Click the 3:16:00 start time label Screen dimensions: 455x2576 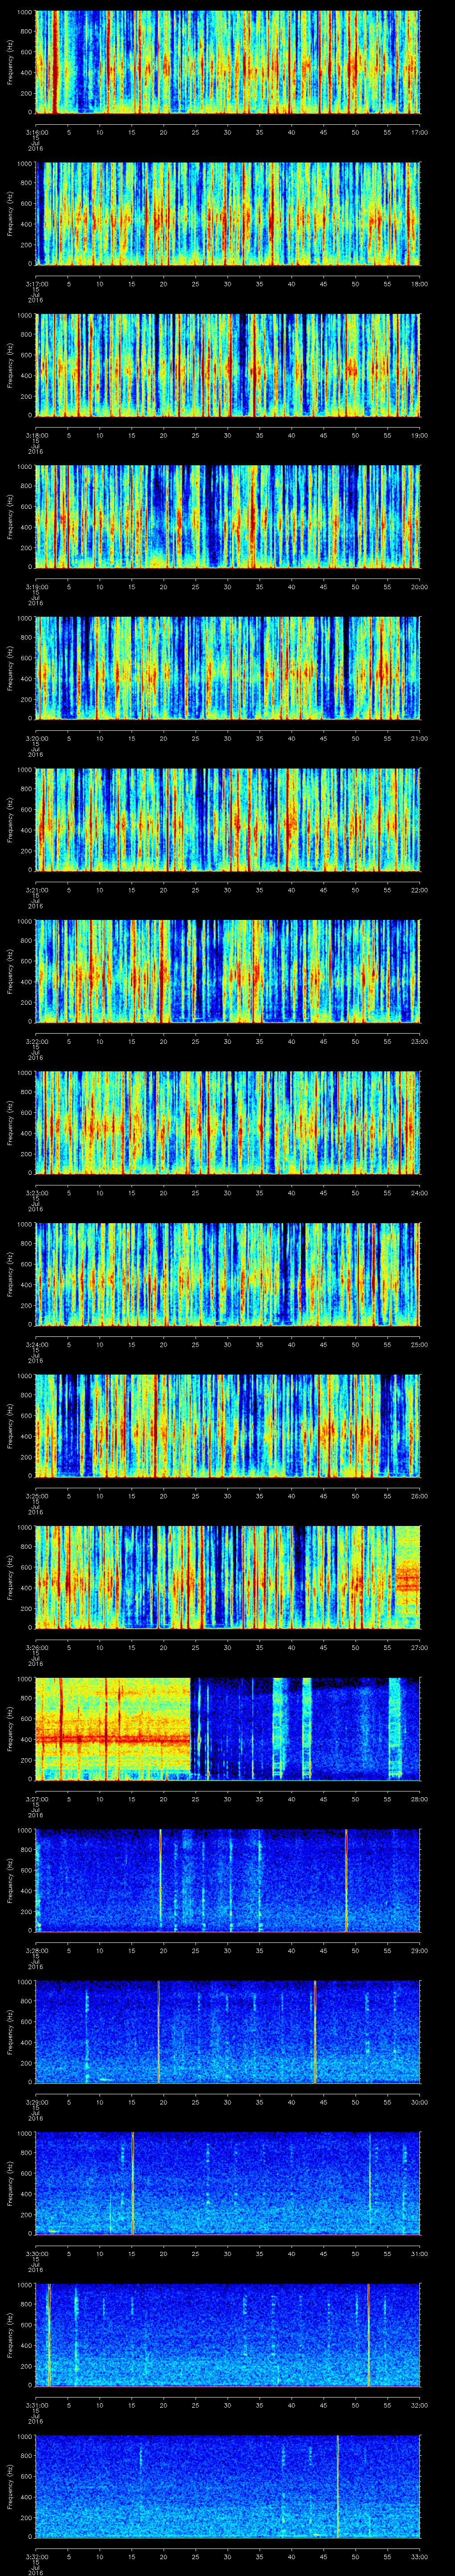tap(37, 132)
